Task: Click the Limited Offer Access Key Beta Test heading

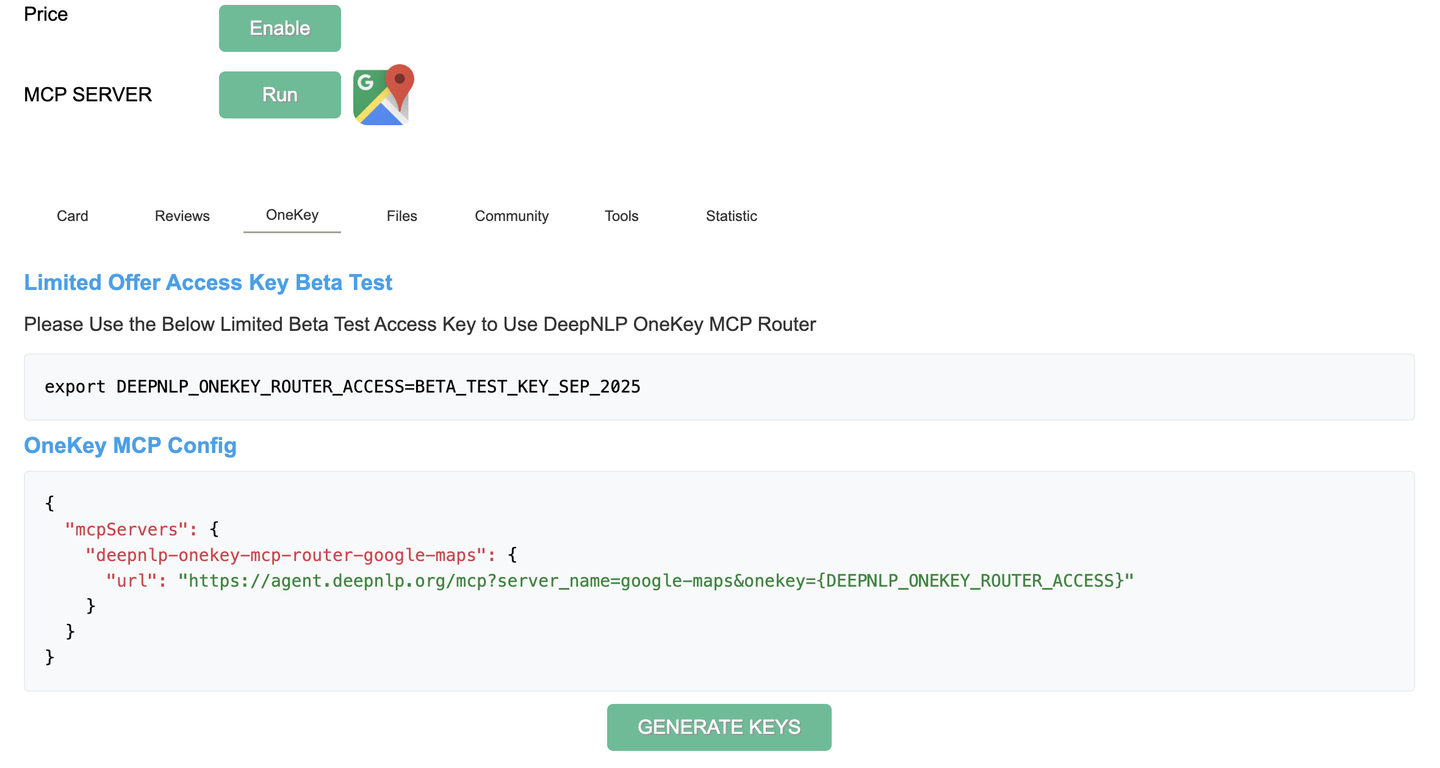Action: (x=208, y=282)
